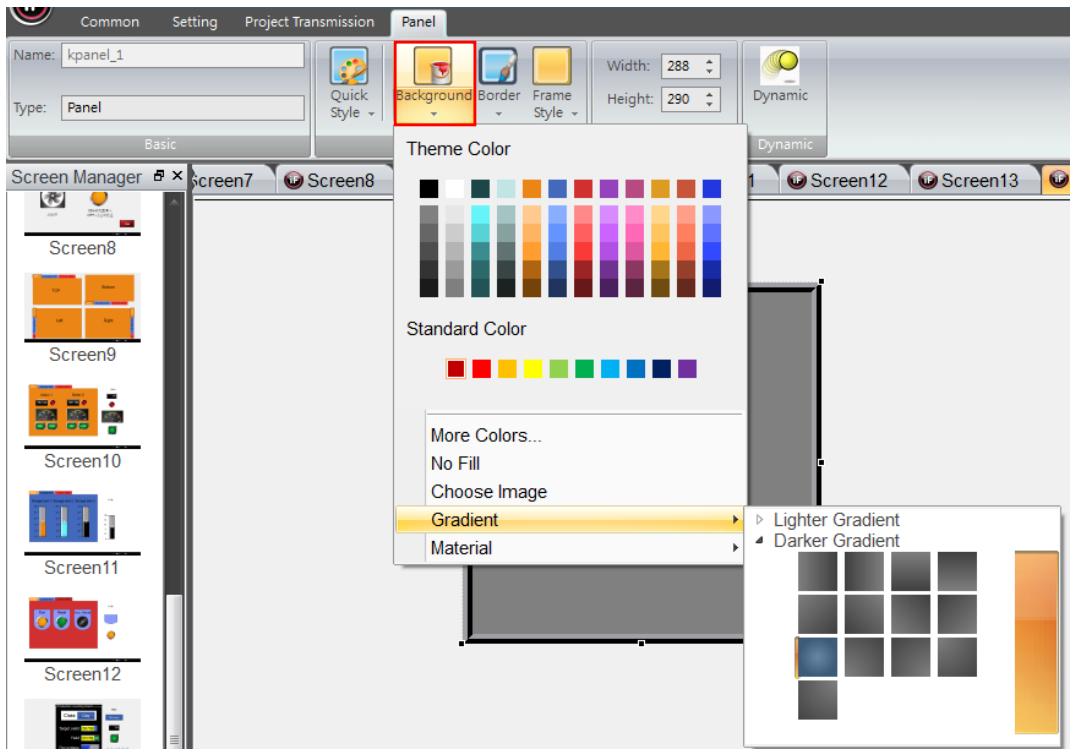Select the Screen8 tab icon

[x=293, y=180]
